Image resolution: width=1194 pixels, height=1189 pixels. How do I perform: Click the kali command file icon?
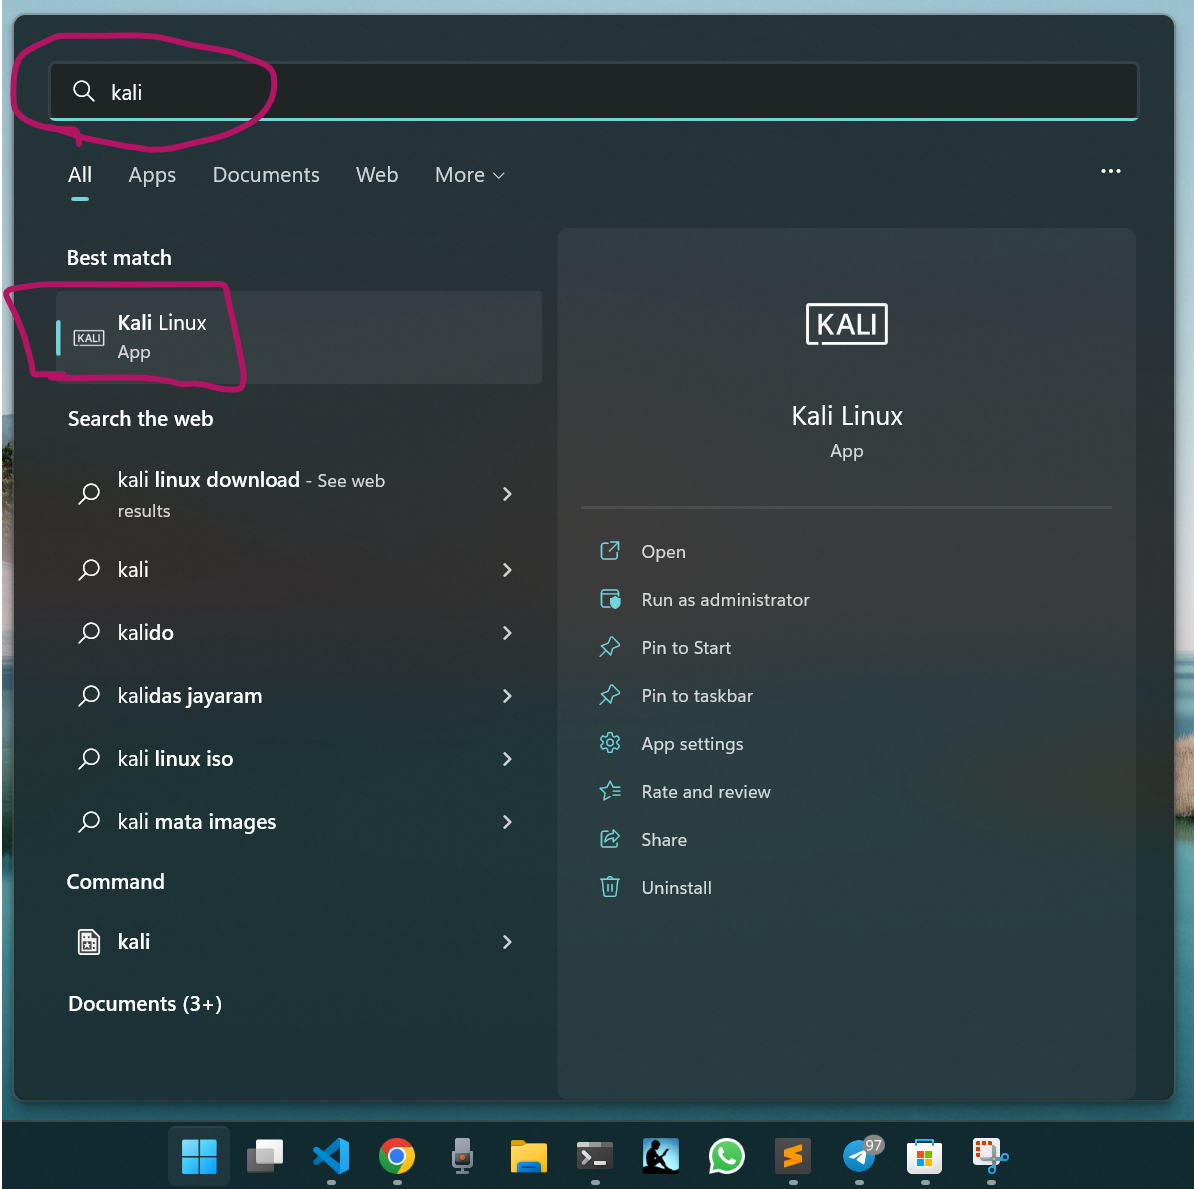click(89, 942)
